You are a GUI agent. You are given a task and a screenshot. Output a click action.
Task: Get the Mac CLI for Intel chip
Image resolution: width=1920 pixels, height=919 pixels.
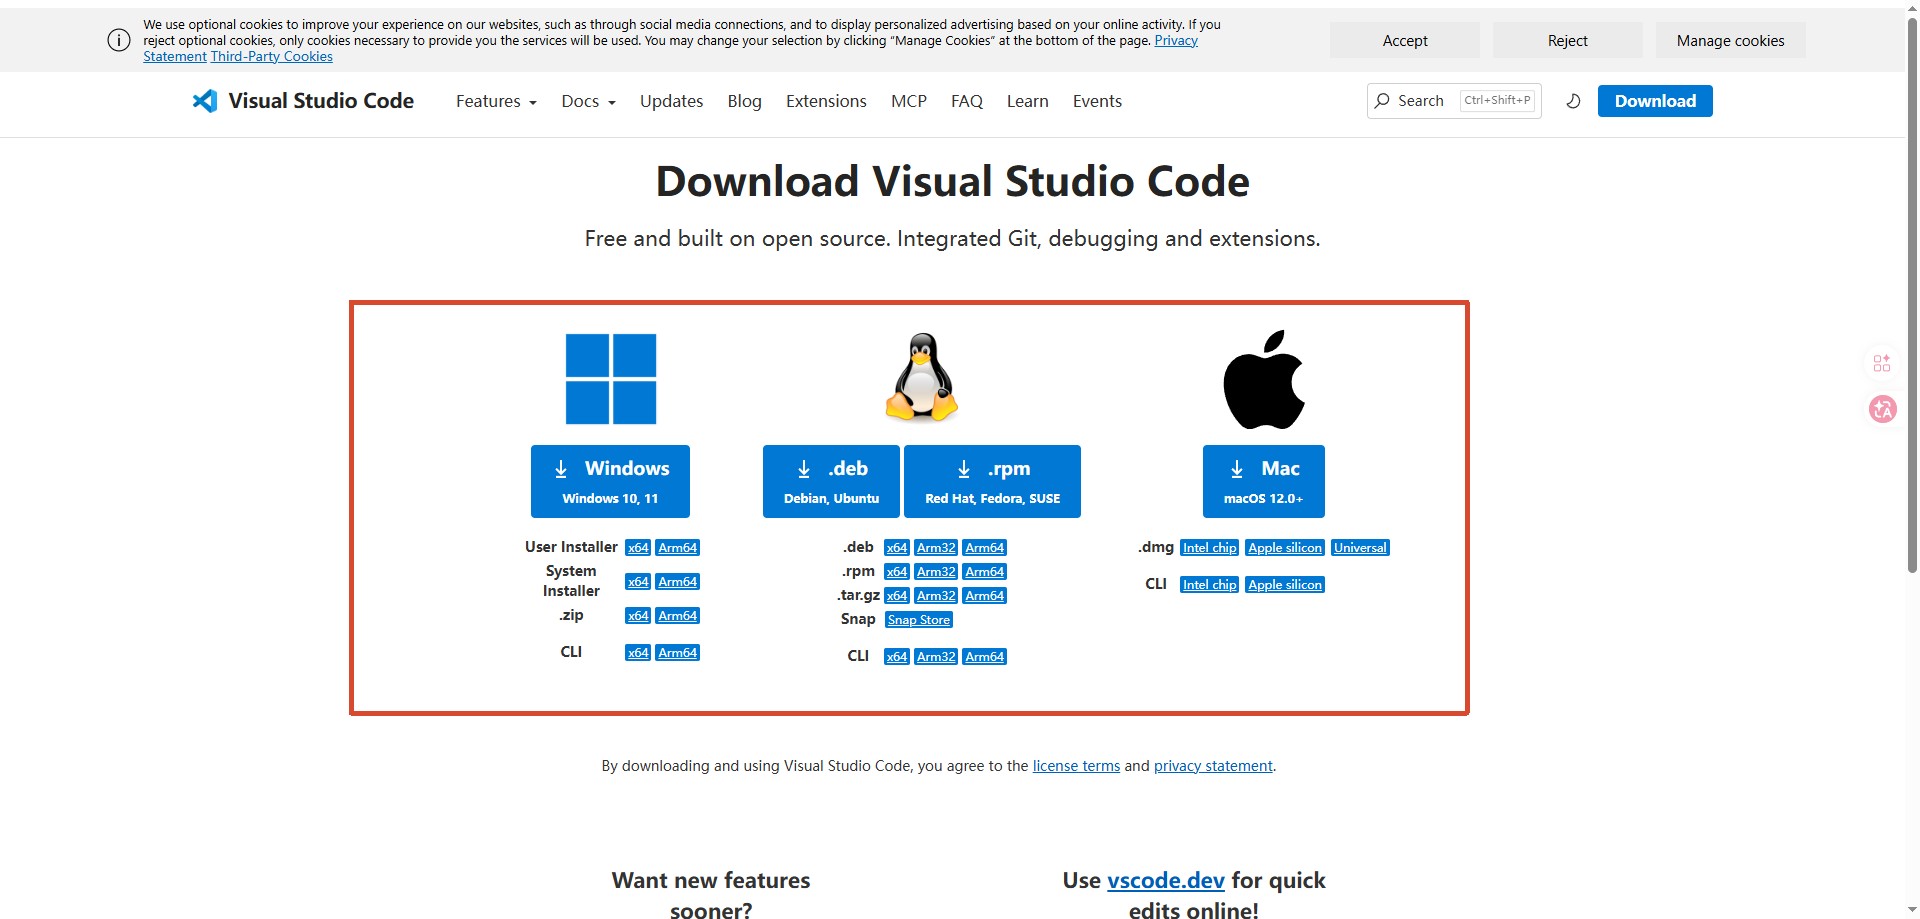click(1210, 585)
